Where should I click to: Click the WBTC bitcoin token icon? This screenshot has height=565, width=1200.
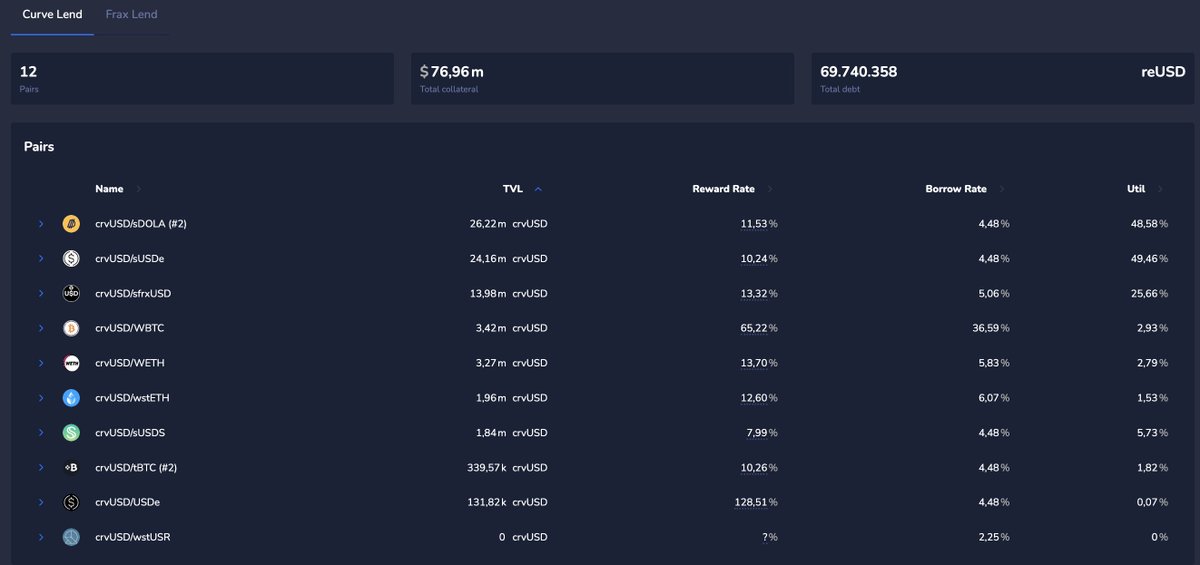pos(71,328)
